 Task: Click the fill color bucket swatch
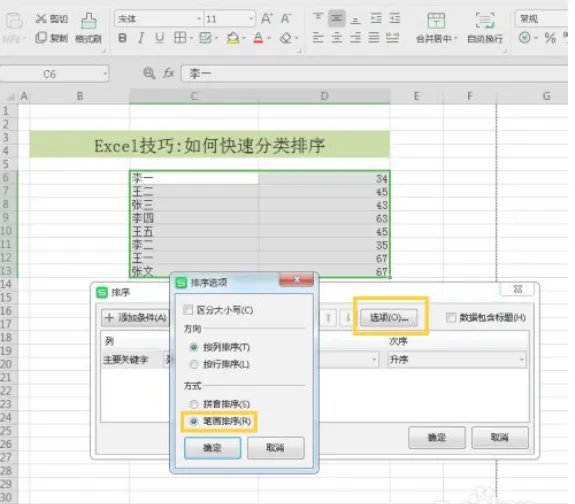233,38
